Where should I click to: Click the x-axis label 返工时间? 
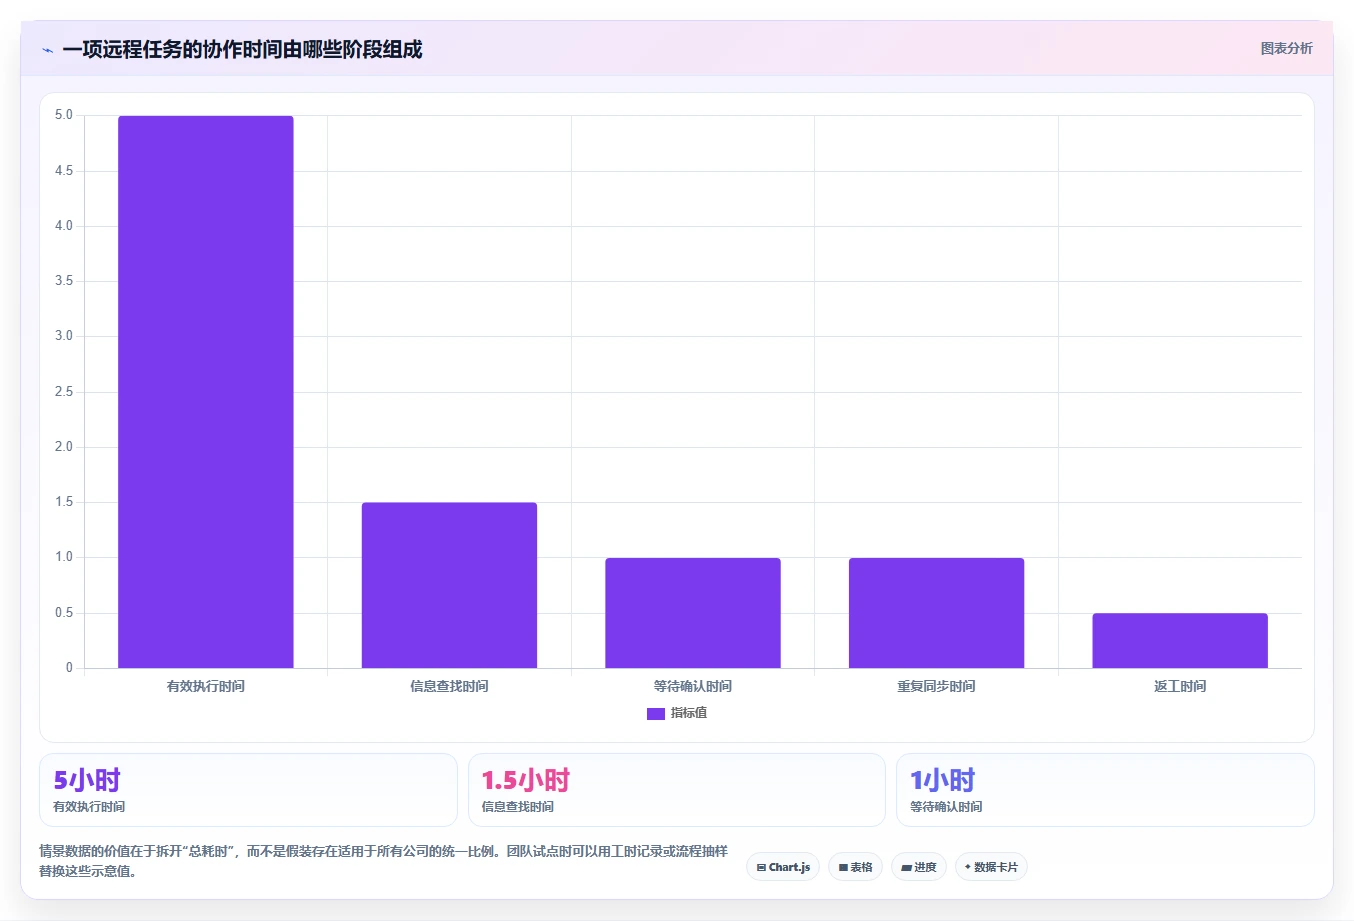pos(1180,686)
